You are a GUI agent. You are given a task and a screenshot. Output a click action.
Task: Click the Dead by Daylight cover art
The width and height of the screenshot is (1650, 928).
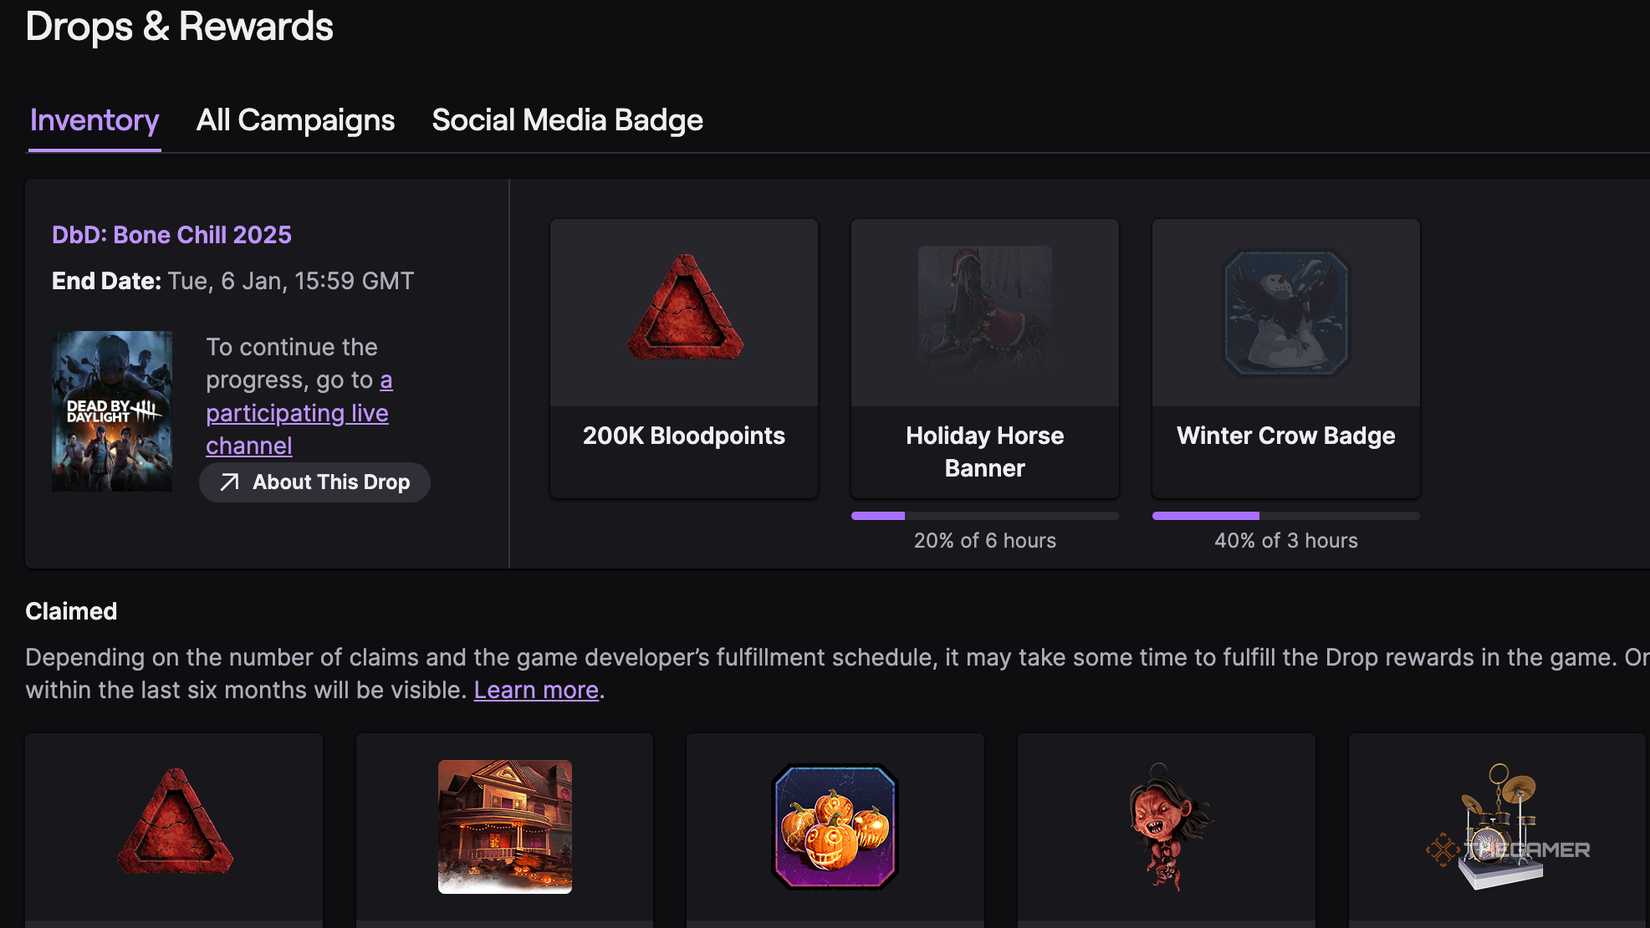pos(111,410)
